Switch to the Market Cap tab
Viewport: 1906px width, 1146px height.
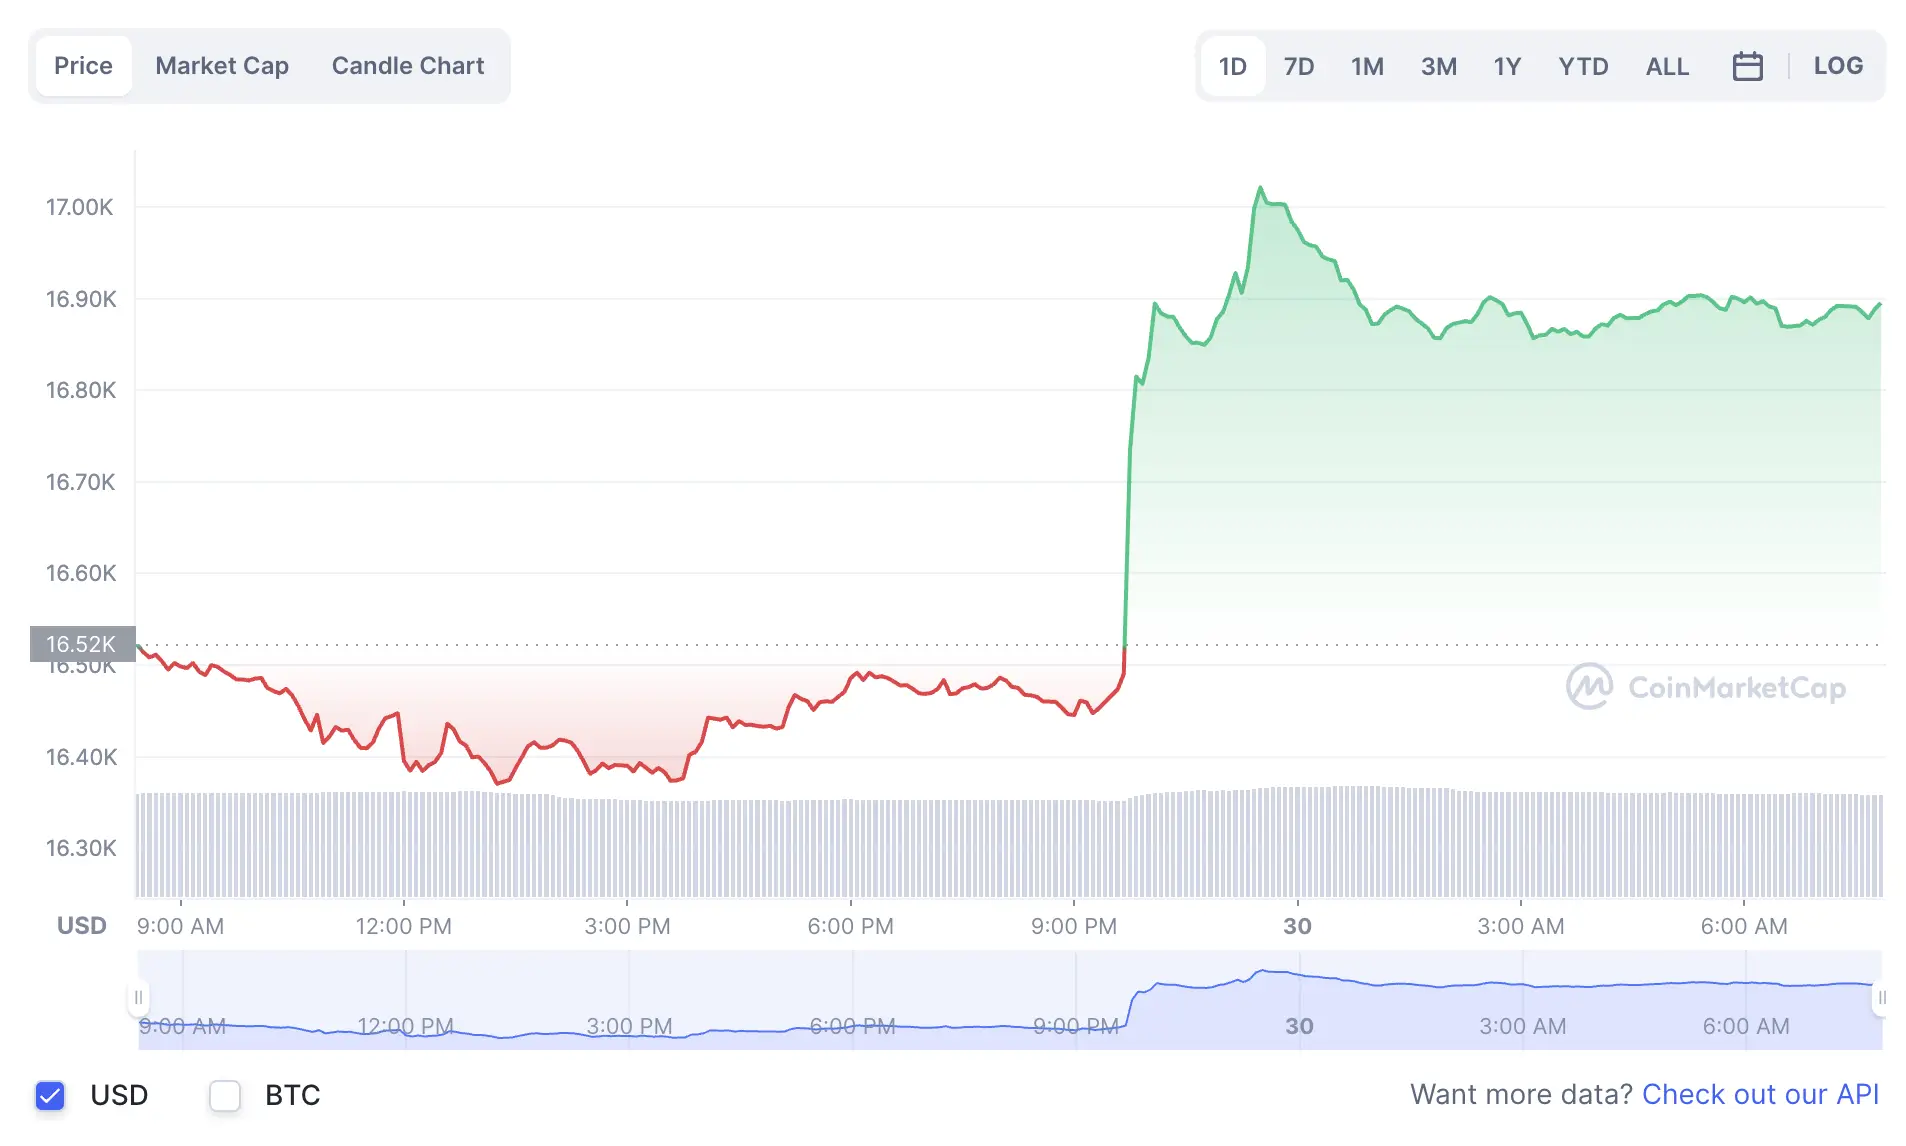pos(222,66)
